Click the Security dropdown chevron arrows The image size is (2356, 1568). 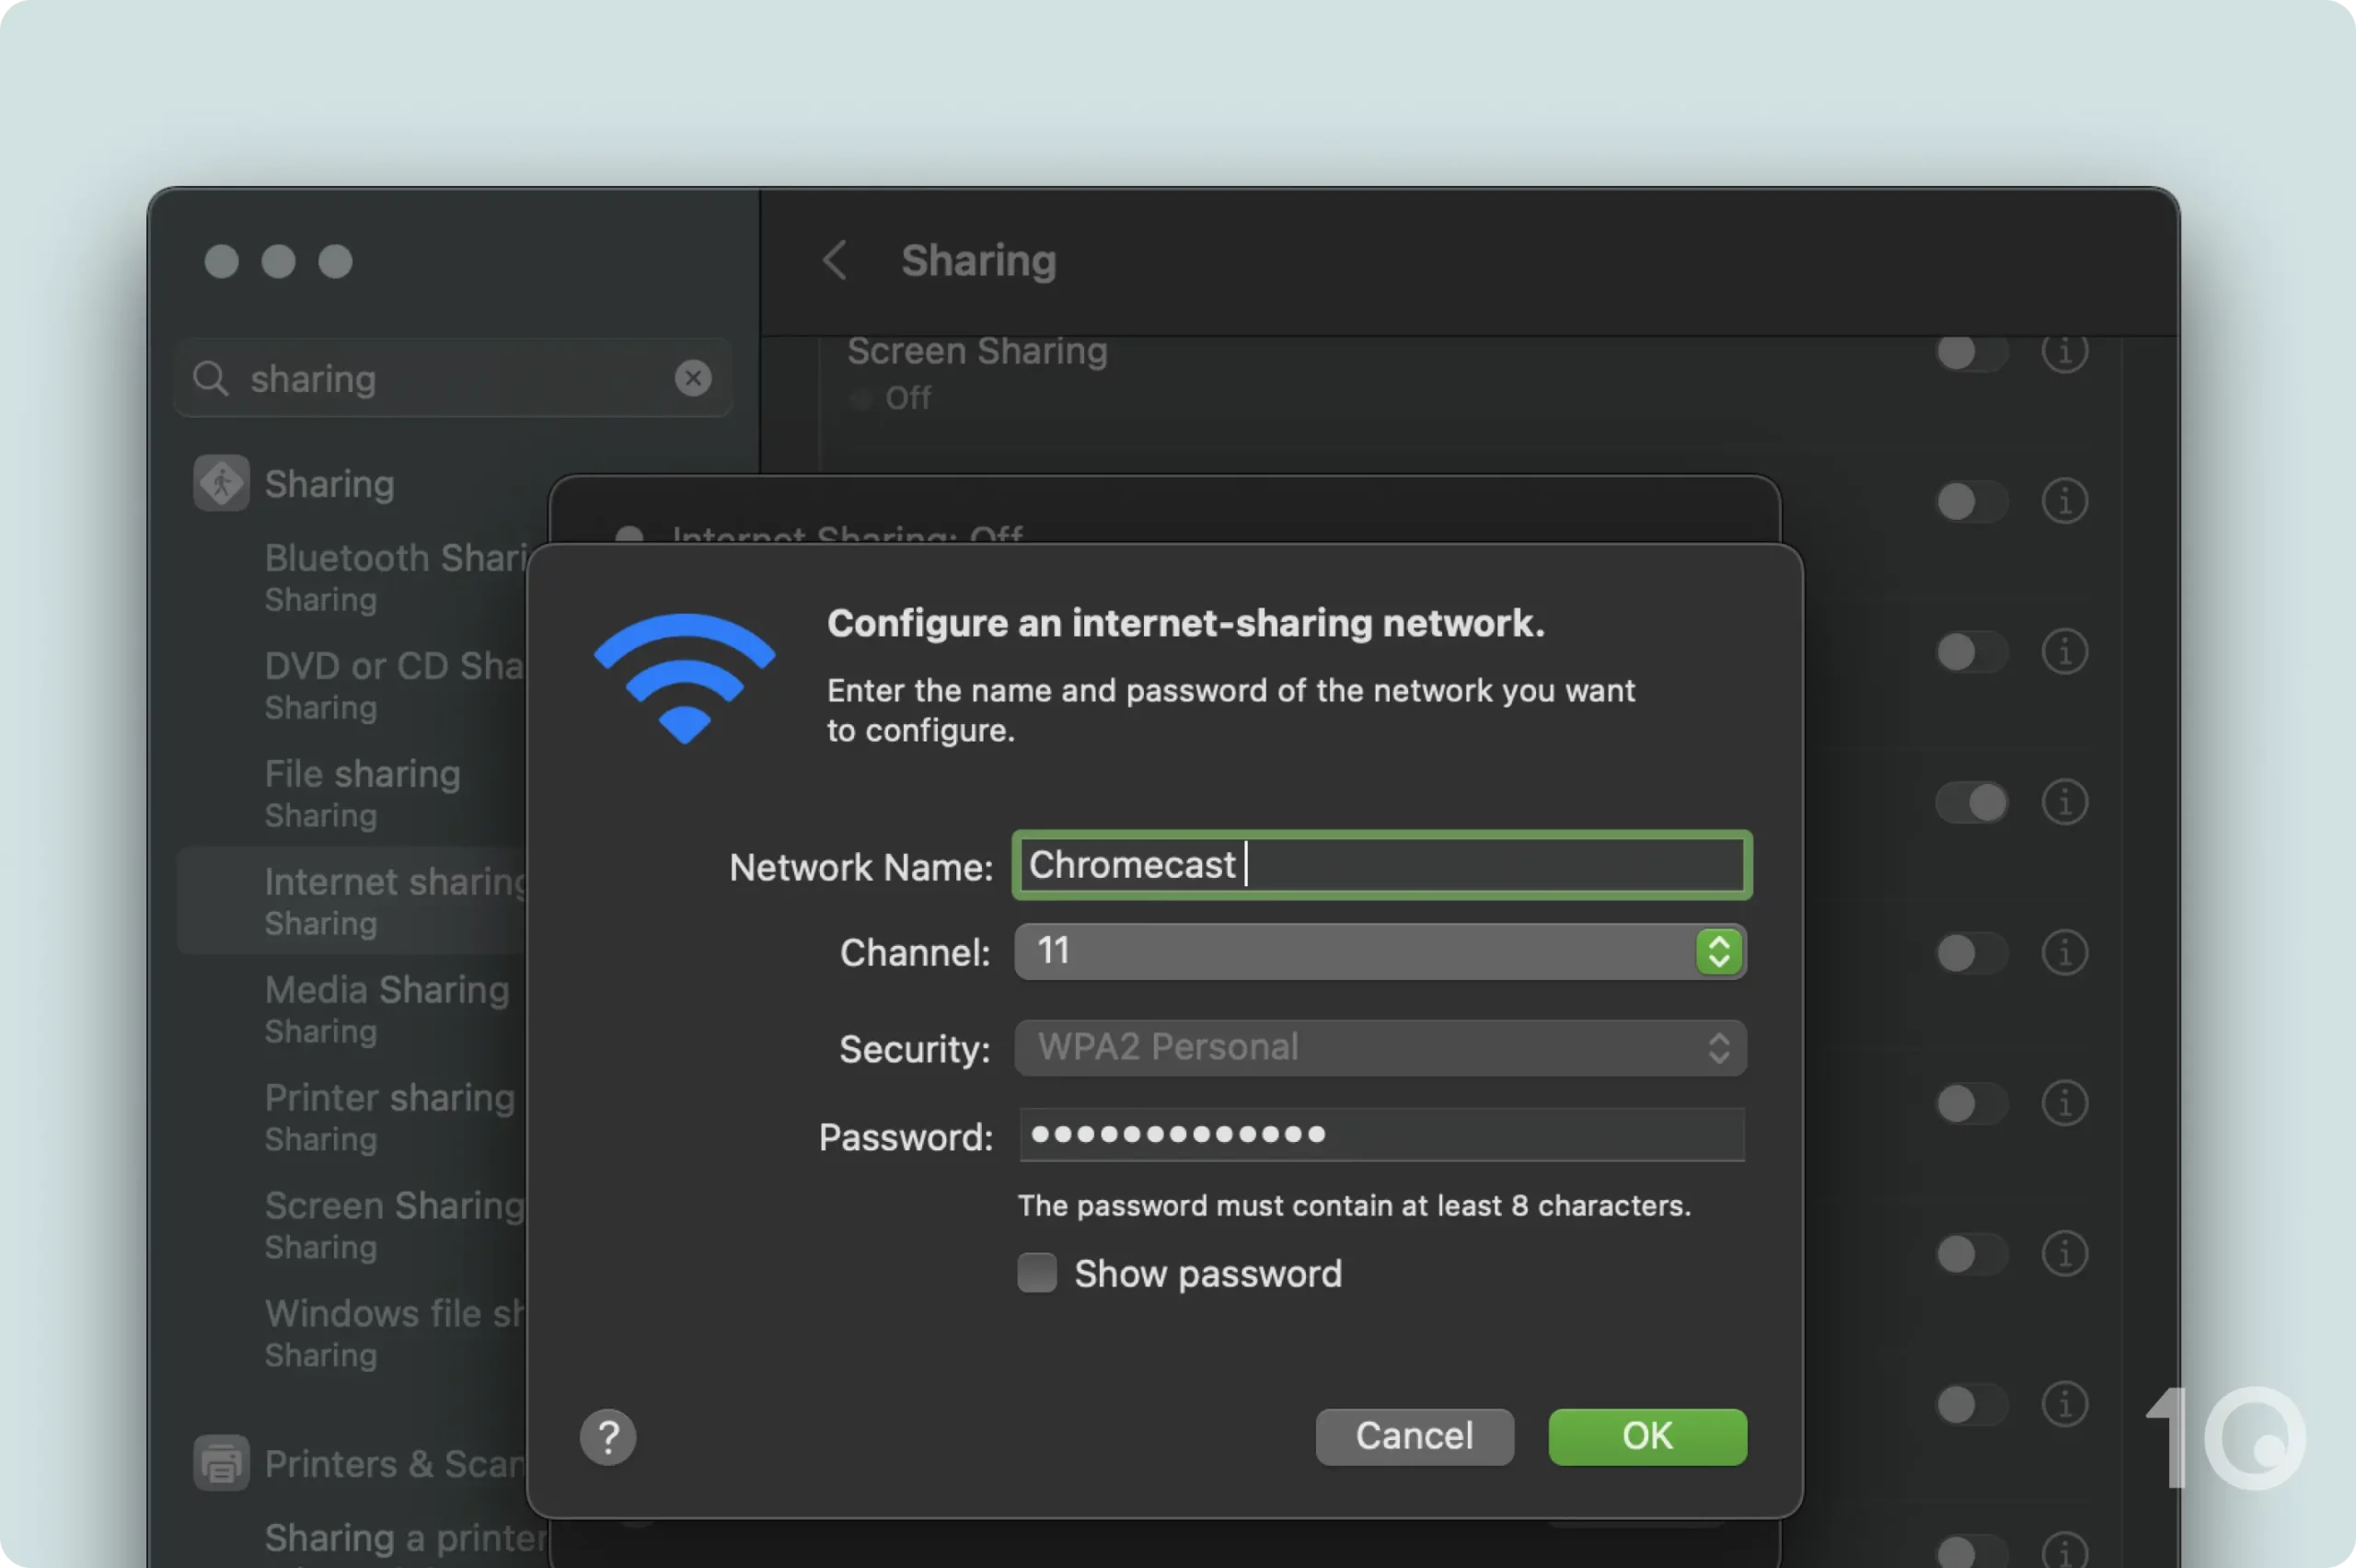1719,1047
